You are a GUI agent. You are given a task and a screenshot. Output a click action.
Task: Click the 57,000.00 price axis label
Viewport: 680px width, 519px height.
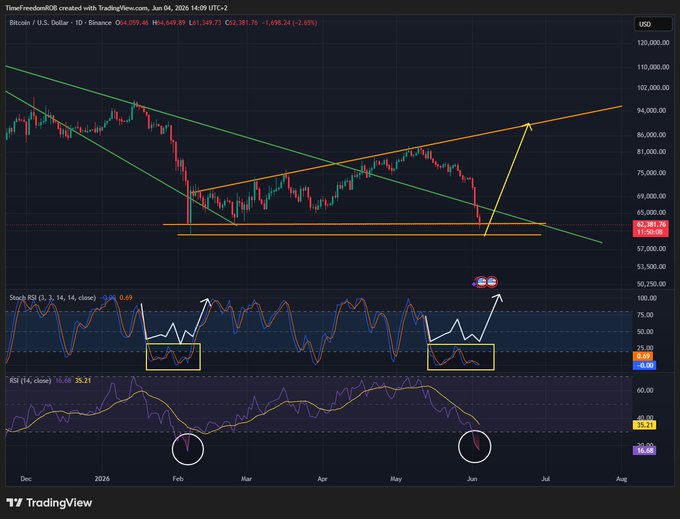click(x=651, y=249)
